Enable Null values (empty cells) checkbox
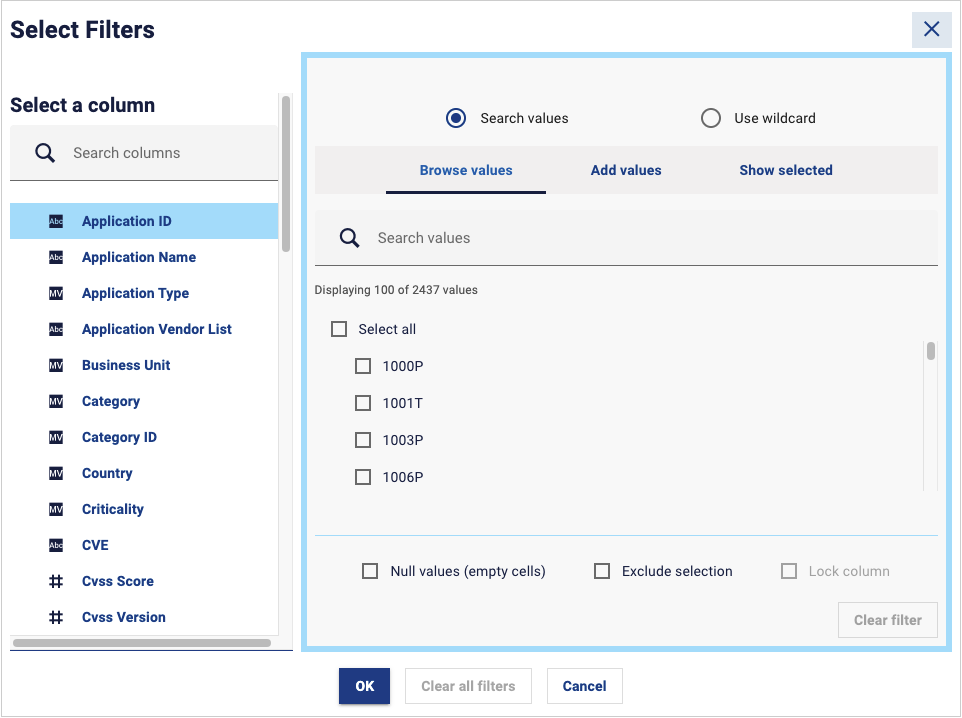 [x=370, y=571]
